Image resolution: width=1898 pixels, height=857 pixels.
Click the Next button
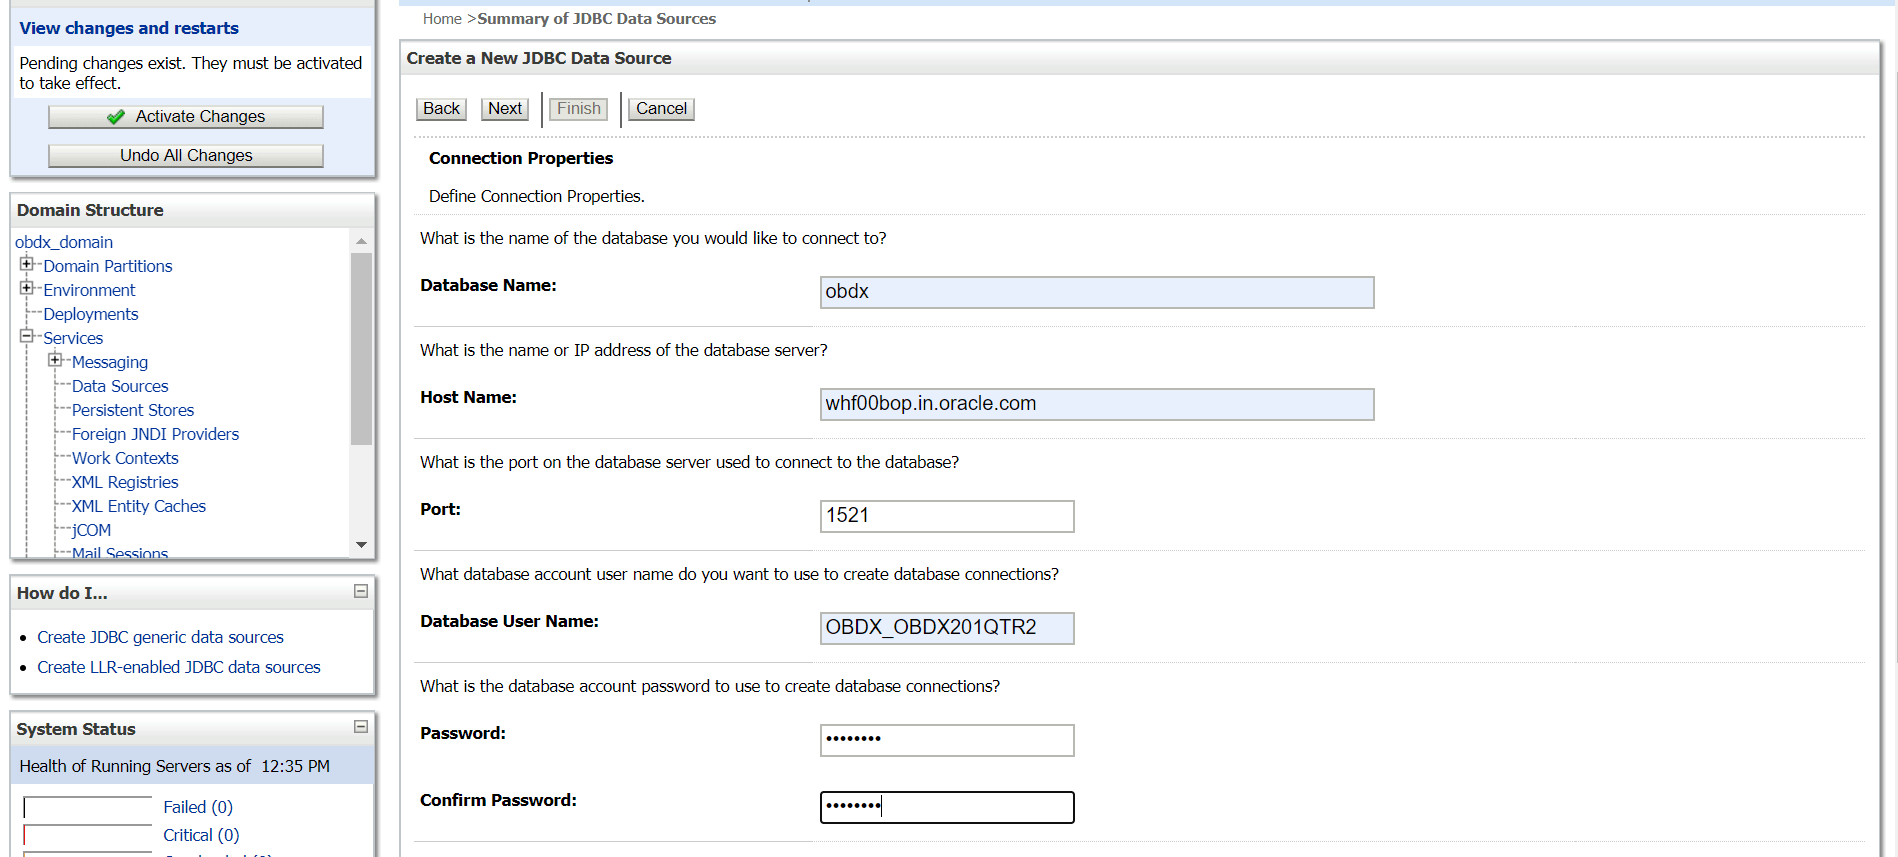(505, 109)
